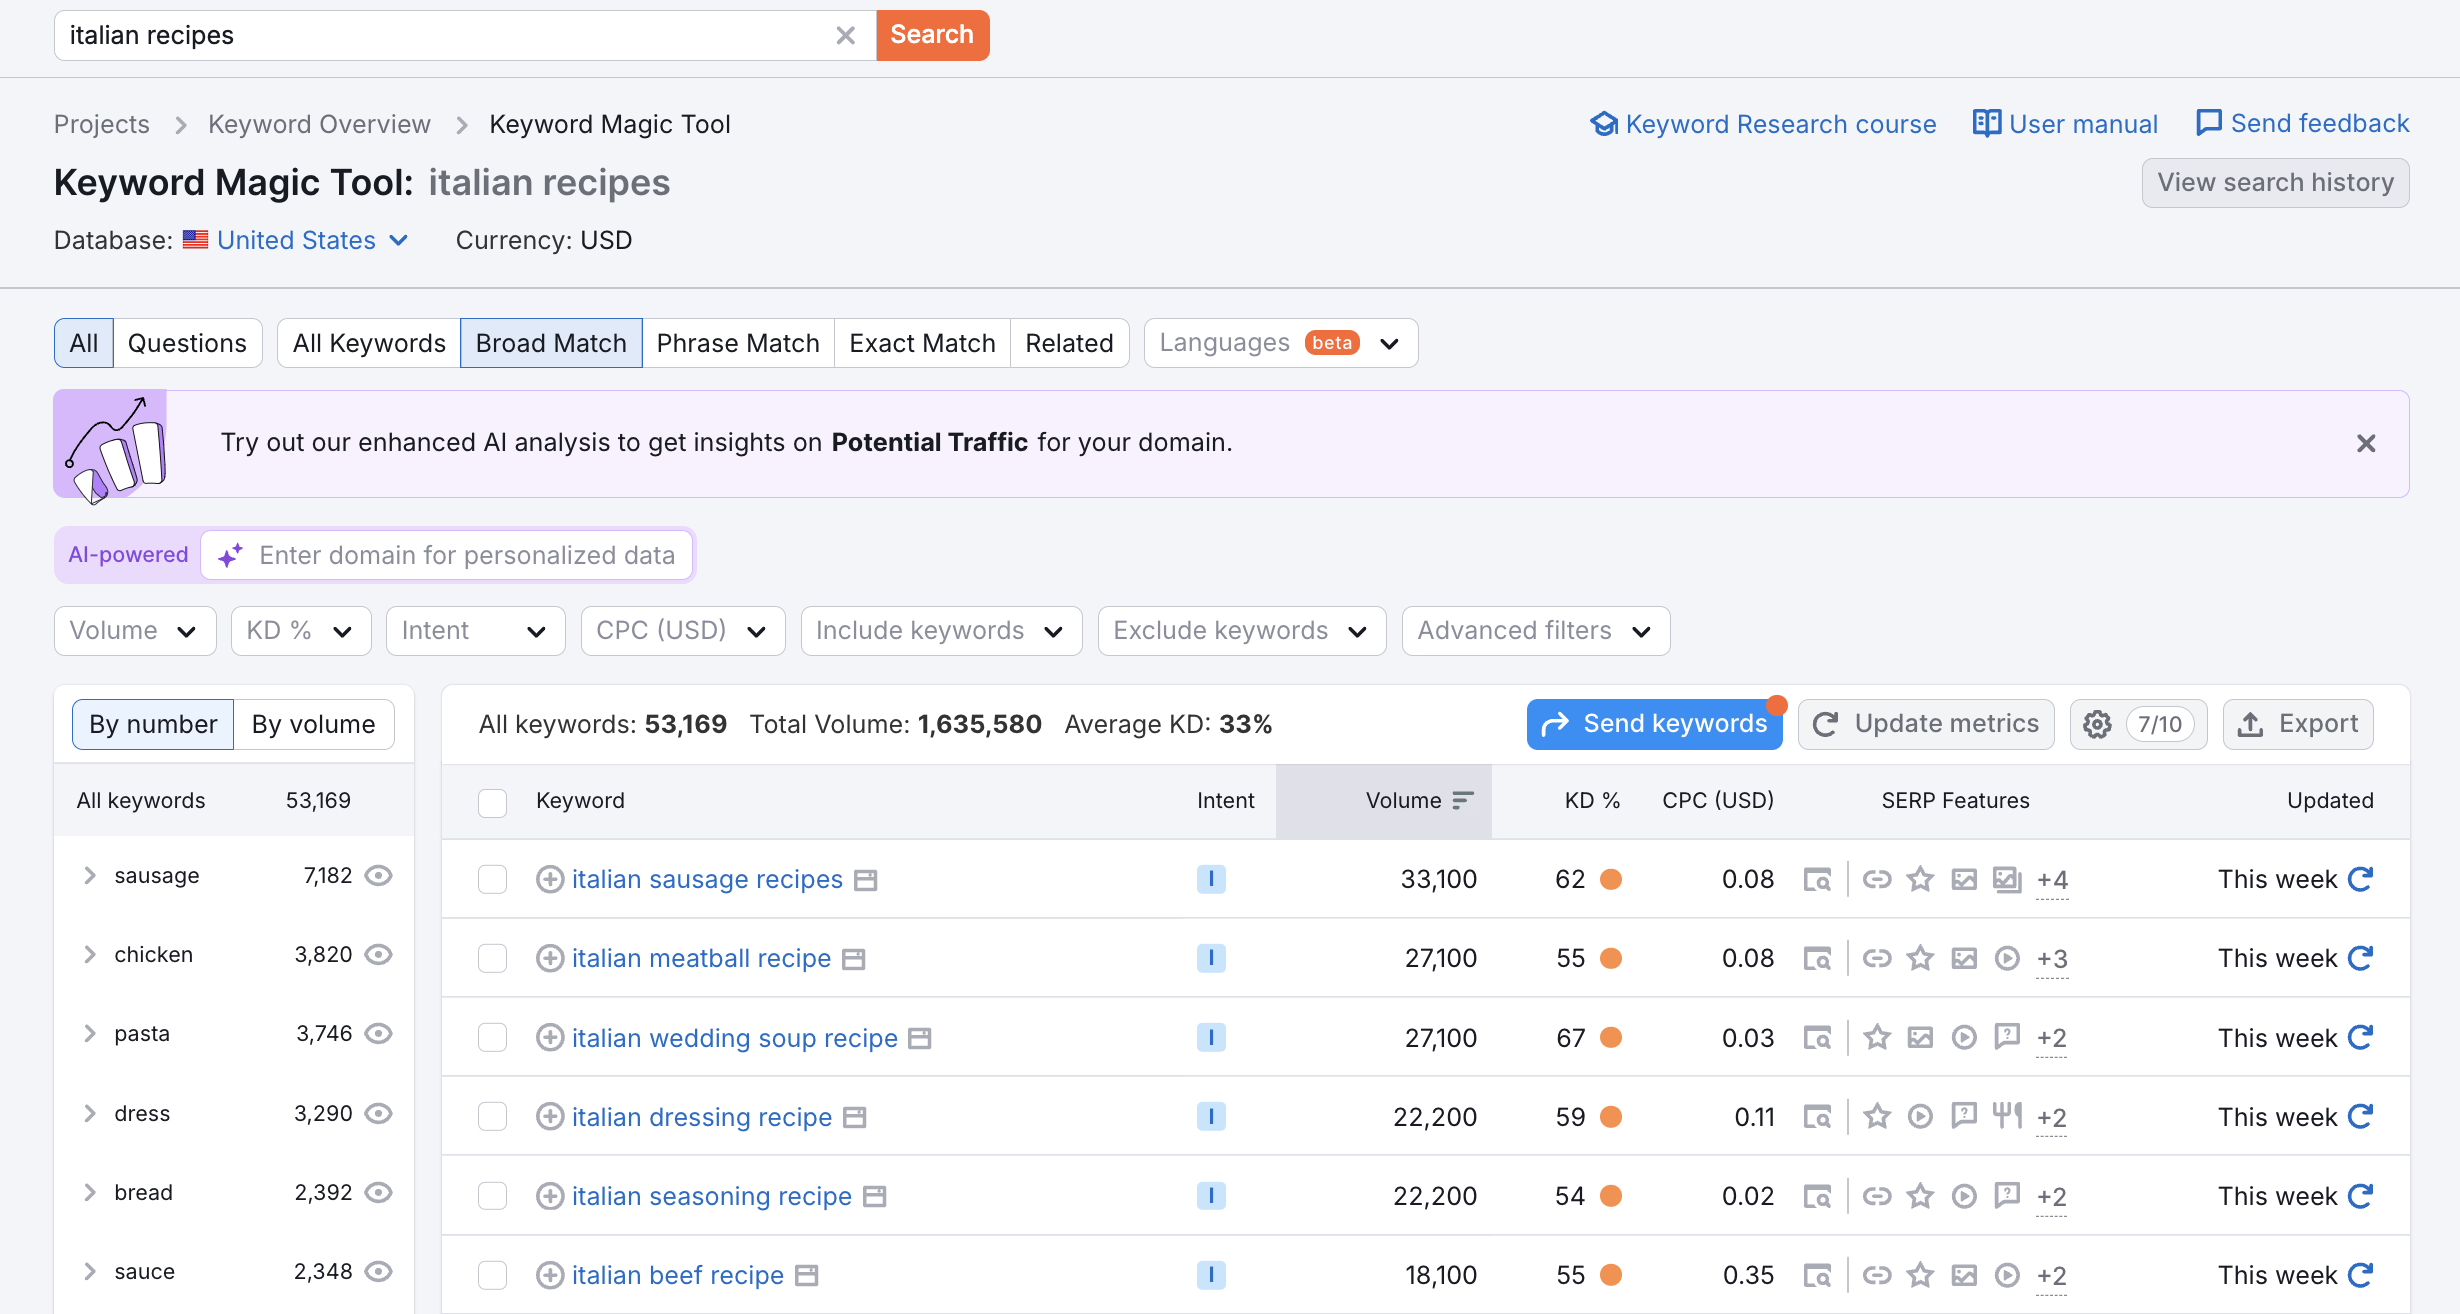Open the Volume filter dropdown
The image size is (2460, 1314).
(135, 631)
